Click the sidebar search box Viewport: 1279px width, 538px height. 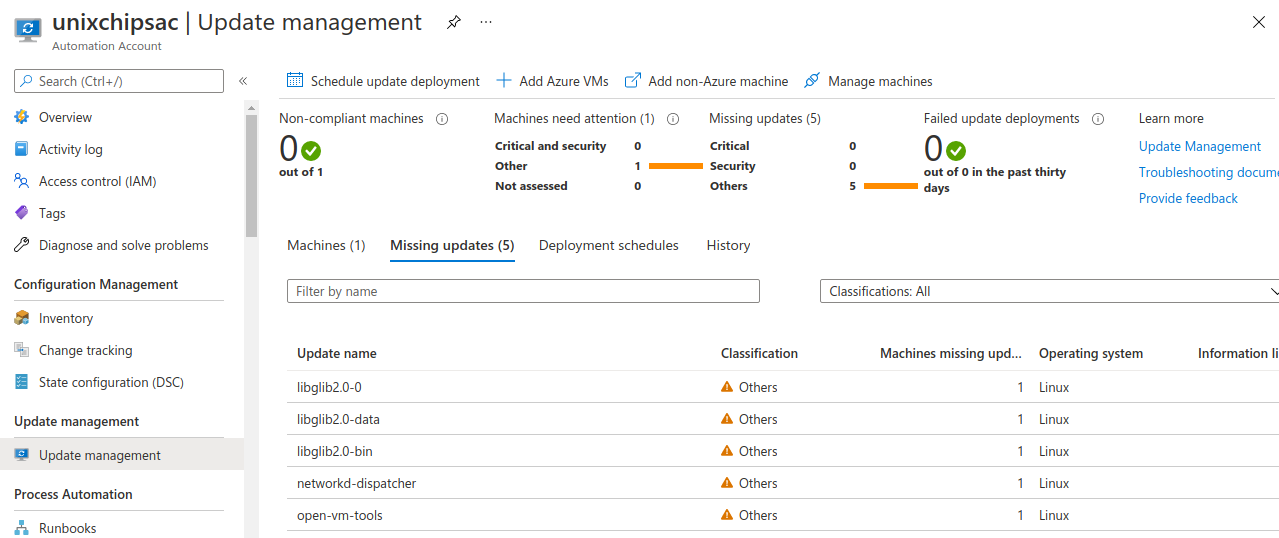click(x=119, y=81)
